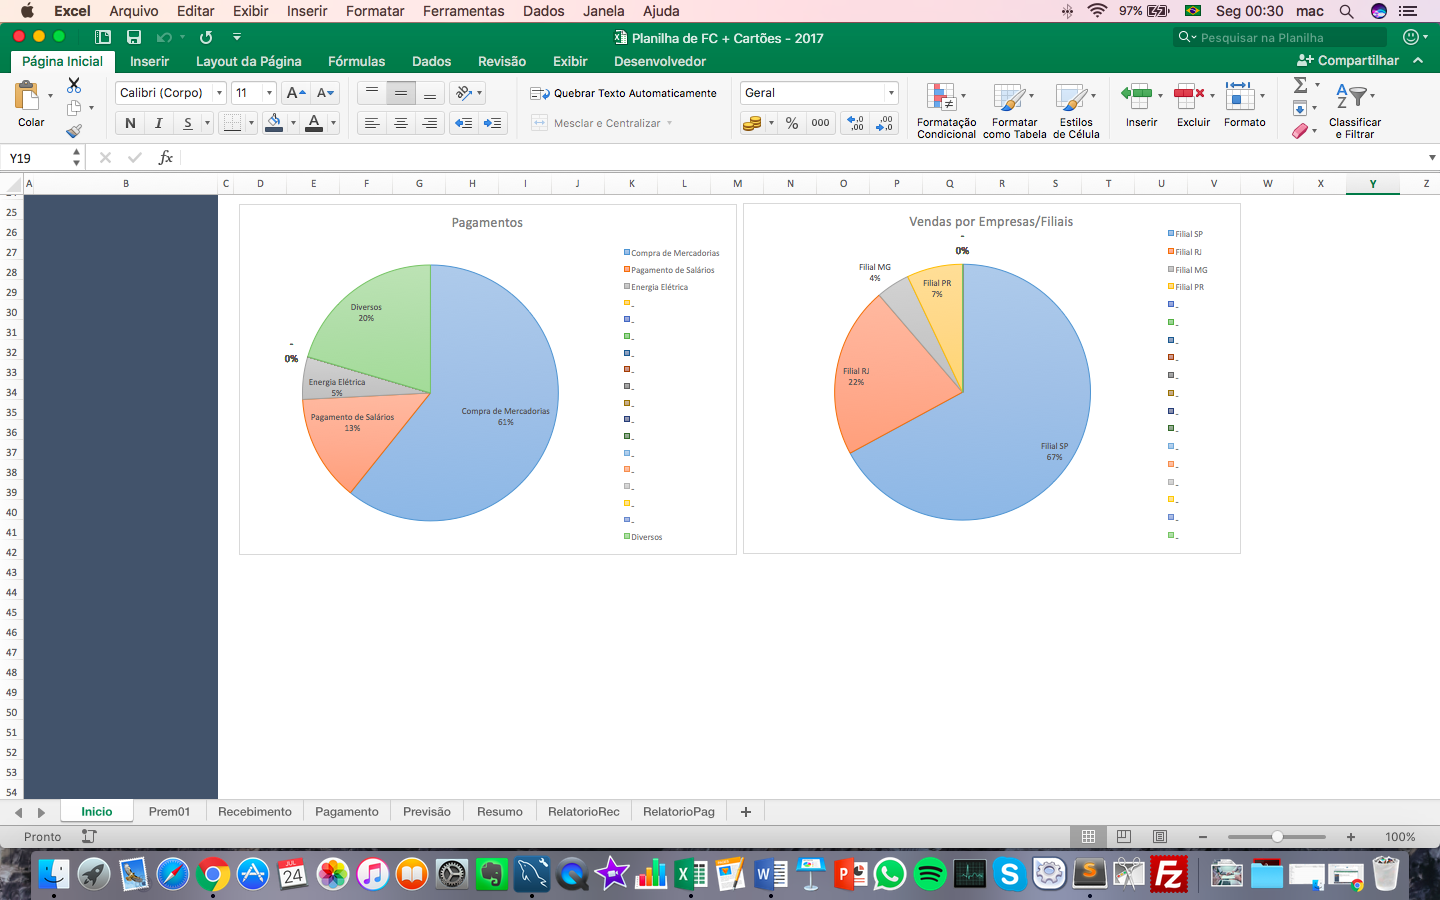Expand fill color options arrow

tap(293, 123)
